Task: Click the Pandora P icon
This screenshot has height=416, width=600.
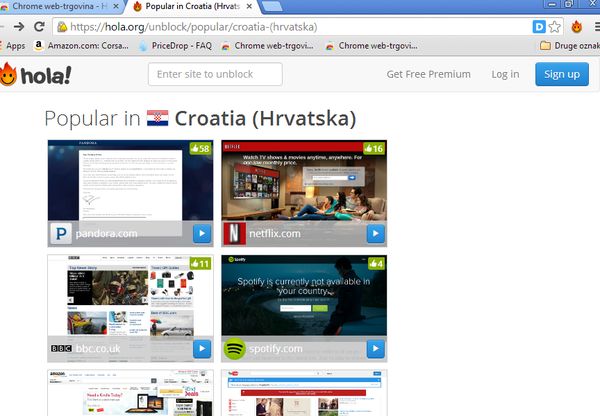Action: [61, 233]
